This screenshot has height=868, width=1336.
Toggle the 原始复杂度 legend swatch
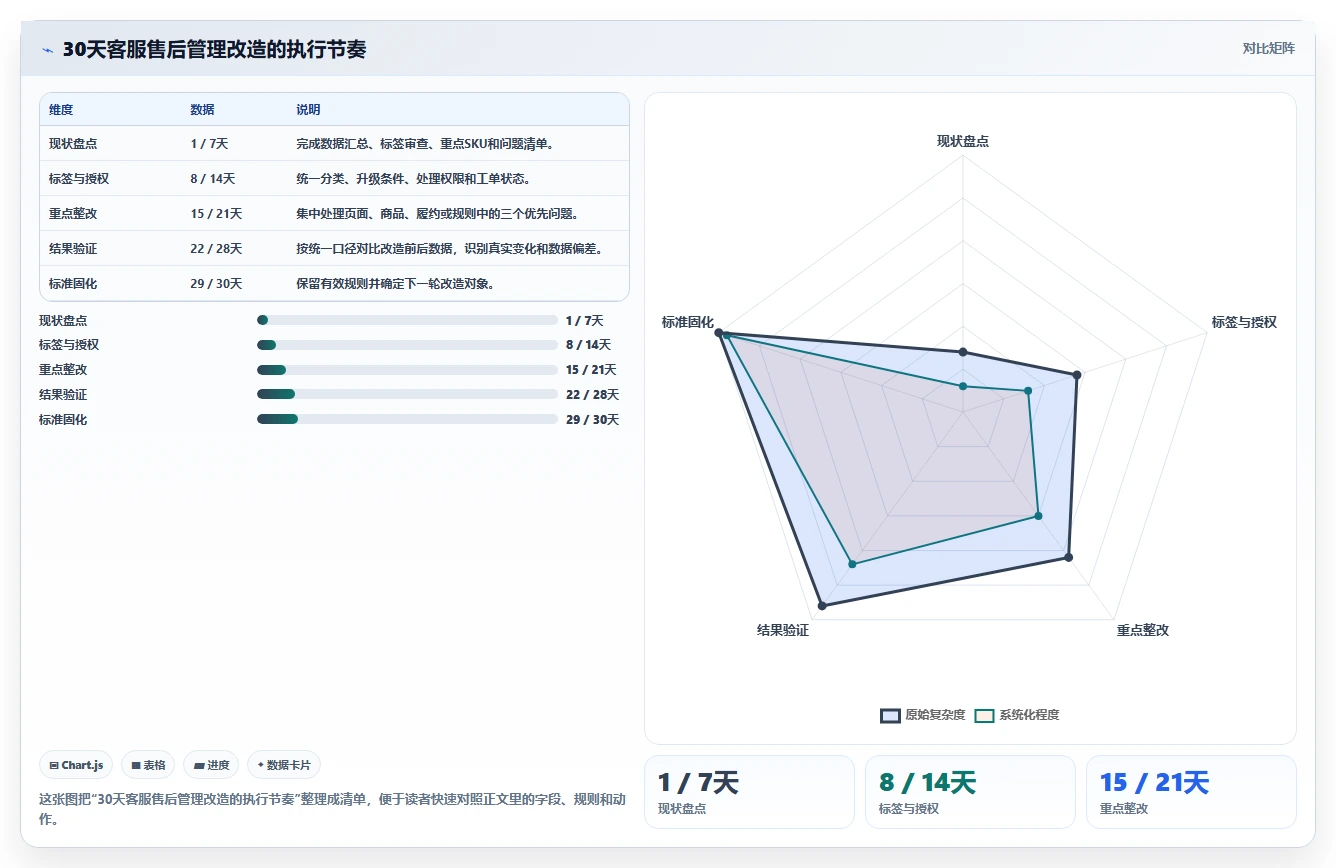890,715
